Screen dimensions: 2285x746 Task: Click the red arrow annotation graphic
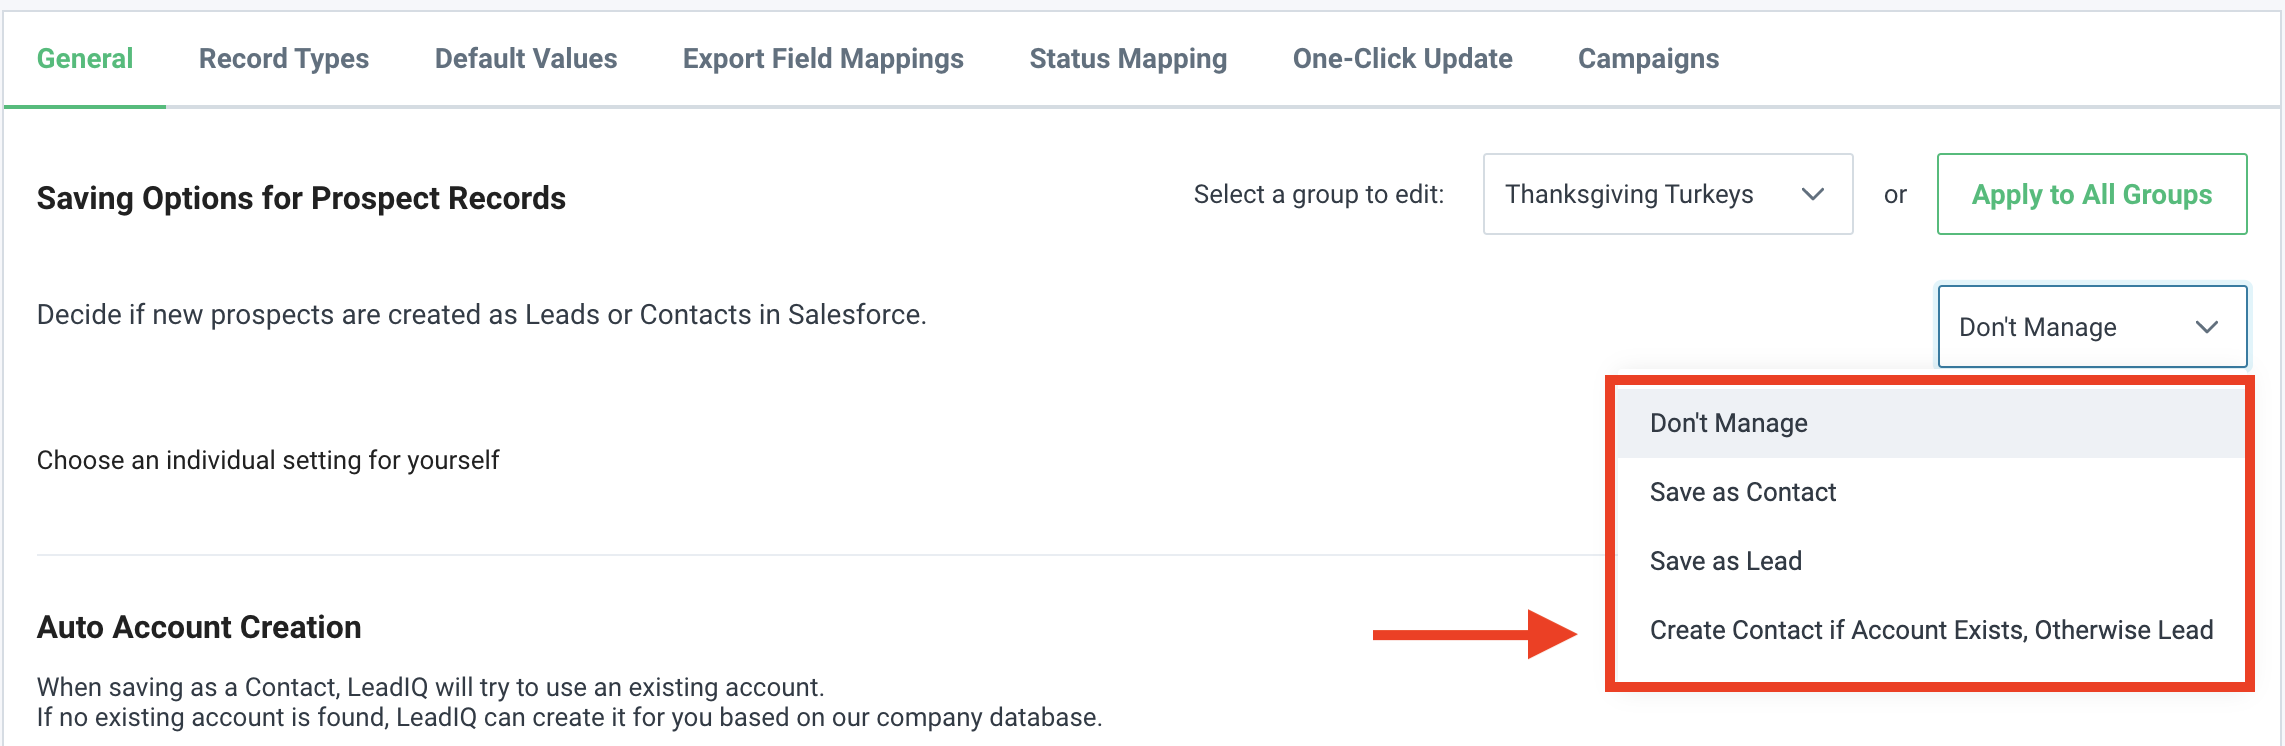[1474, 634]
